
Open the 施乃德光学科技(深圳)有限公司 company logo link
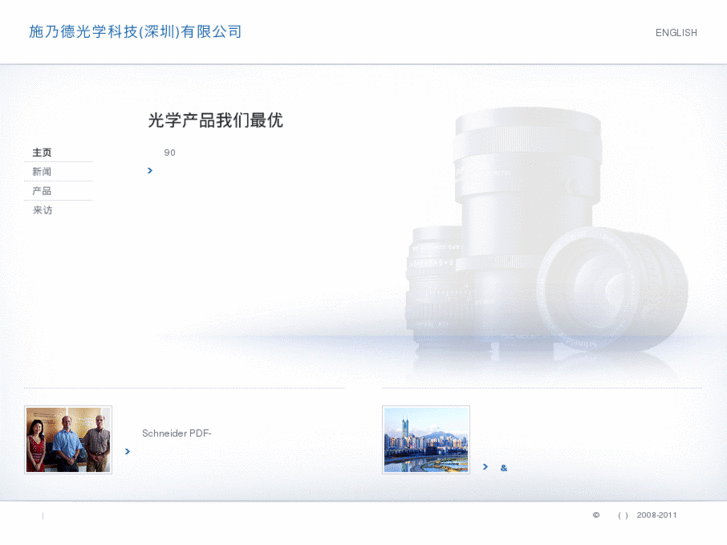tap(135, 32)
